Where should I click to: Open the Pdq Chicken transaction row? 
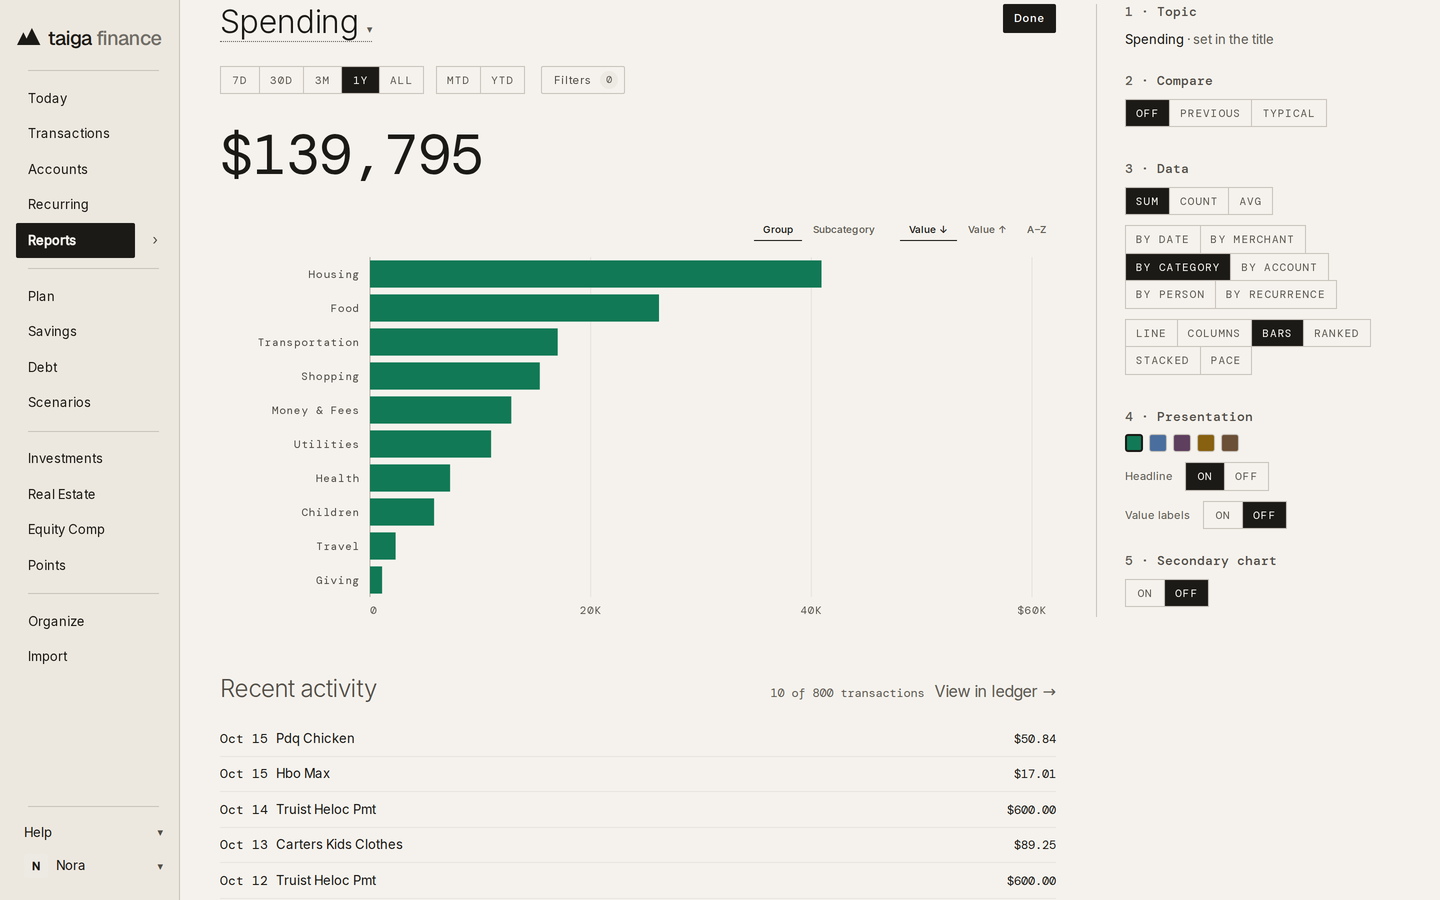[638, 739]
